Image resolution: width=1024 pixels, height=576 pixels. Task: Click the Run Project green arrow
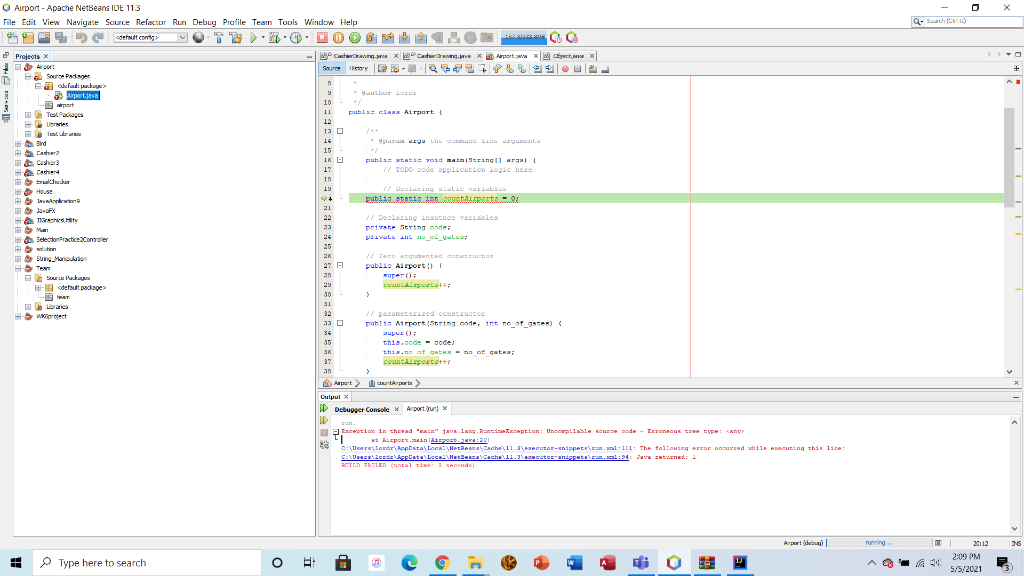pyautogui.click(x=251, y=37)
